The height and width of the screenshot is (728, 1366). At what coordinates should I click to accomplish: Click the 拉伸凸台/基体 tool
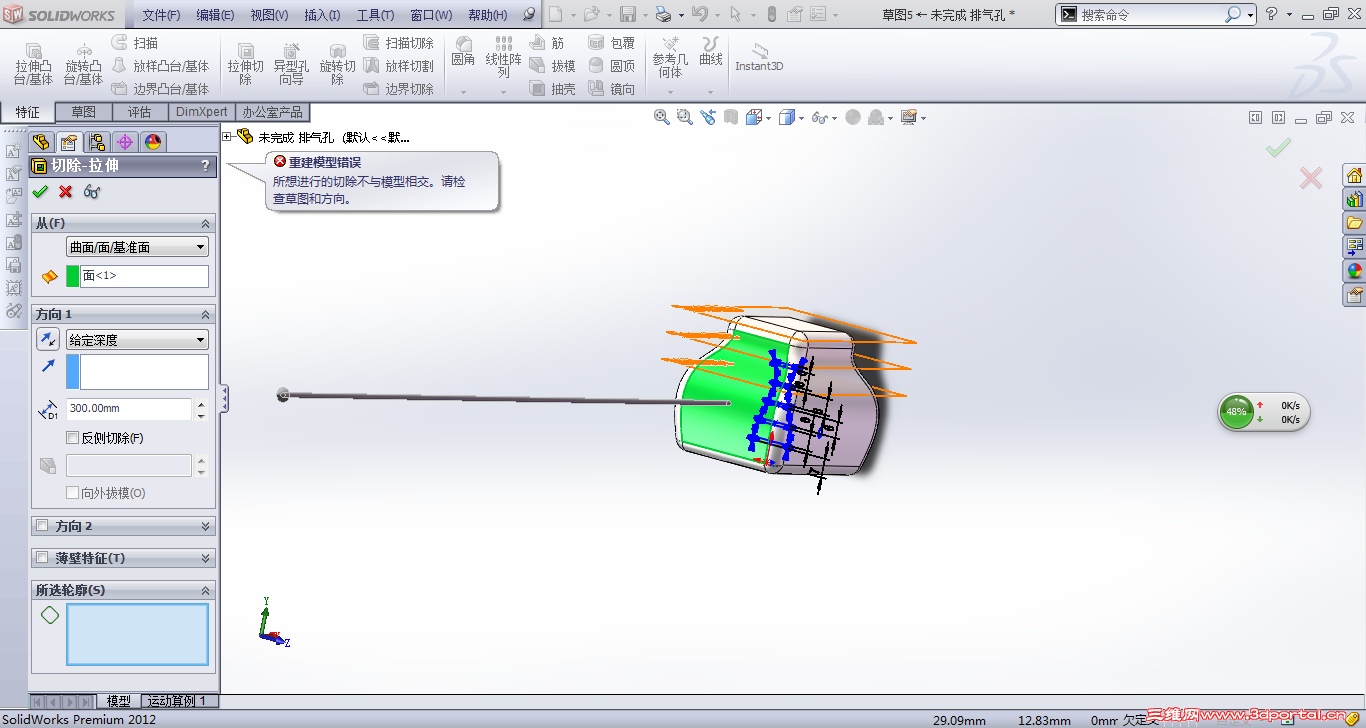point(33,65)
